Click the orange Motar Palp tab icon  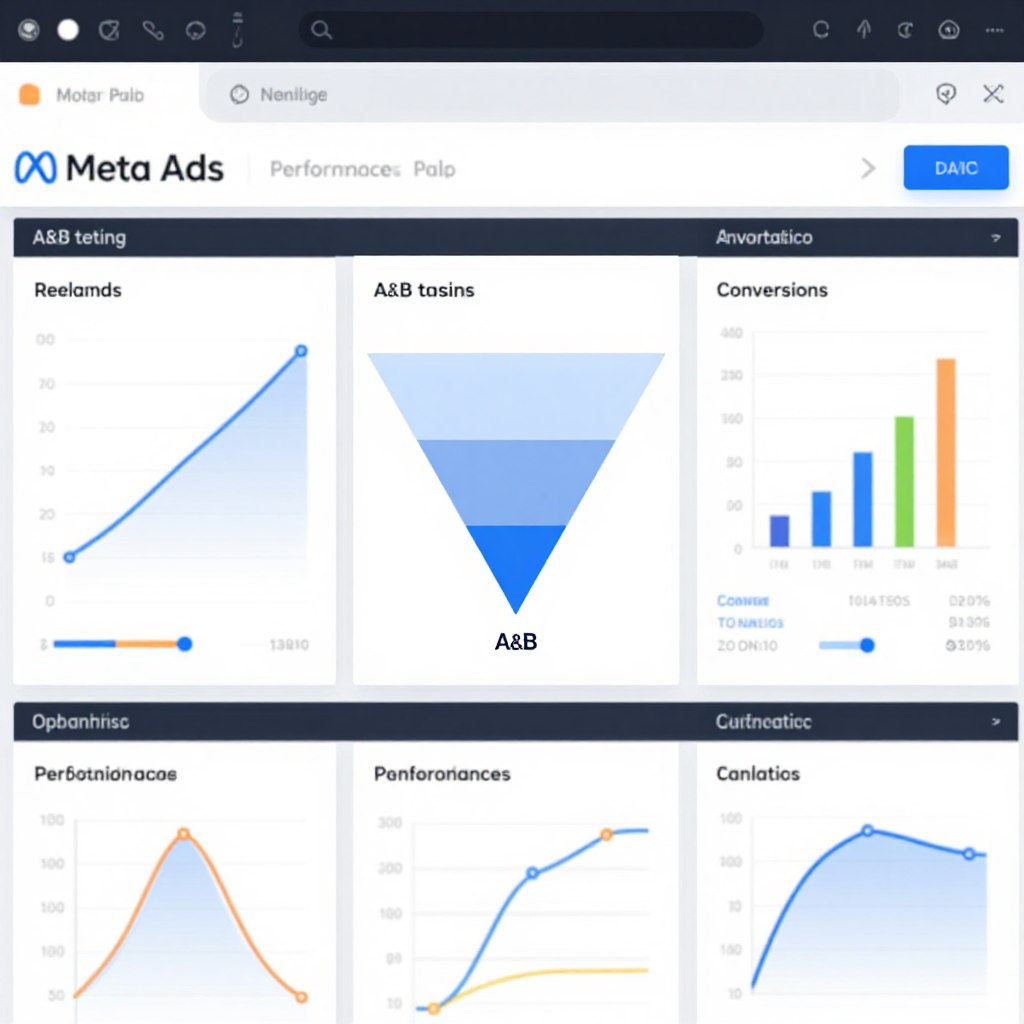click(30, 95)
